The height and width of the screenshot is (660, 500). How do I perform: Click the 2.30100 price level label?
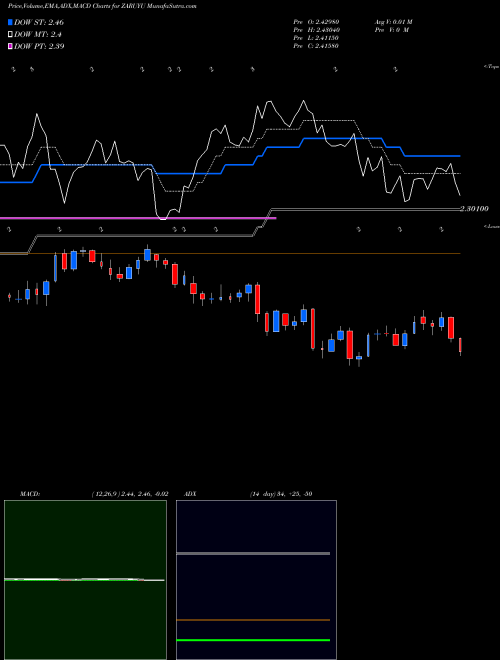point(474,209)
